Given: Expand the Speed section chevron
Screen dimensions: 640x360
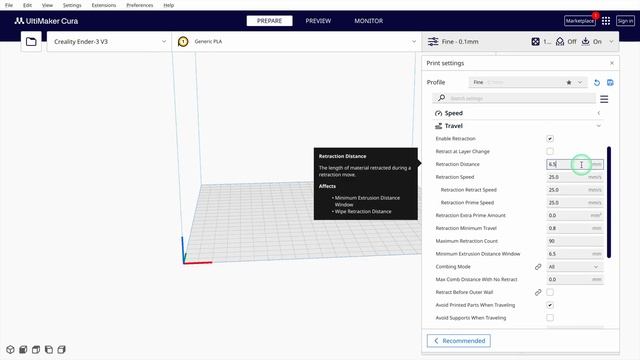Looking at the screenshot, I should point(599,113).
